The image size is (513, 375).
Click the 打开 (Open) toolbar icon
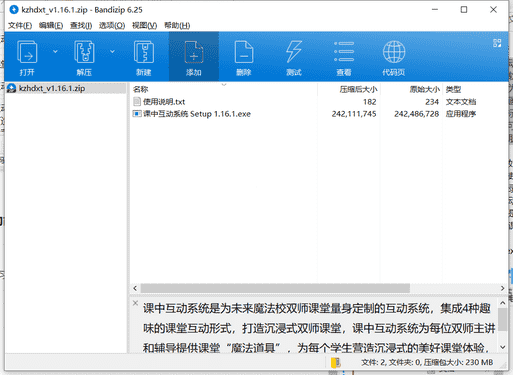point(27,52)
